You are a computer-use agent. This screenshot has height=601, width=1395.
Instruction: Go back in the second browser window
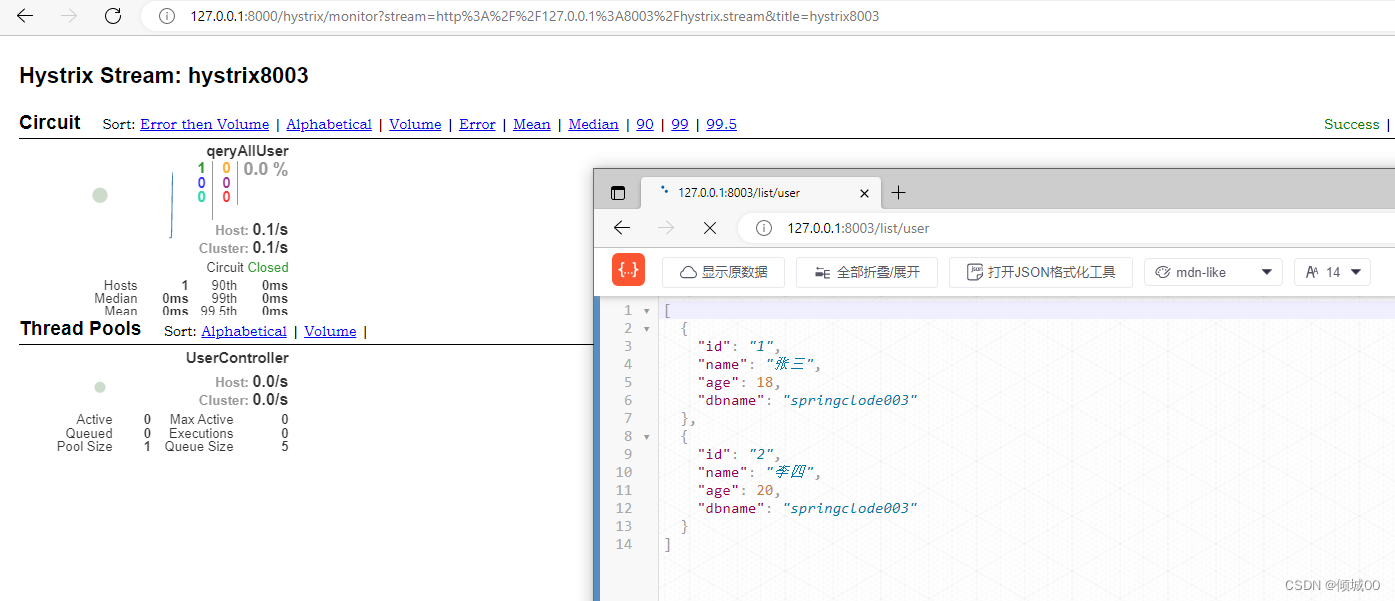point(622,228)
